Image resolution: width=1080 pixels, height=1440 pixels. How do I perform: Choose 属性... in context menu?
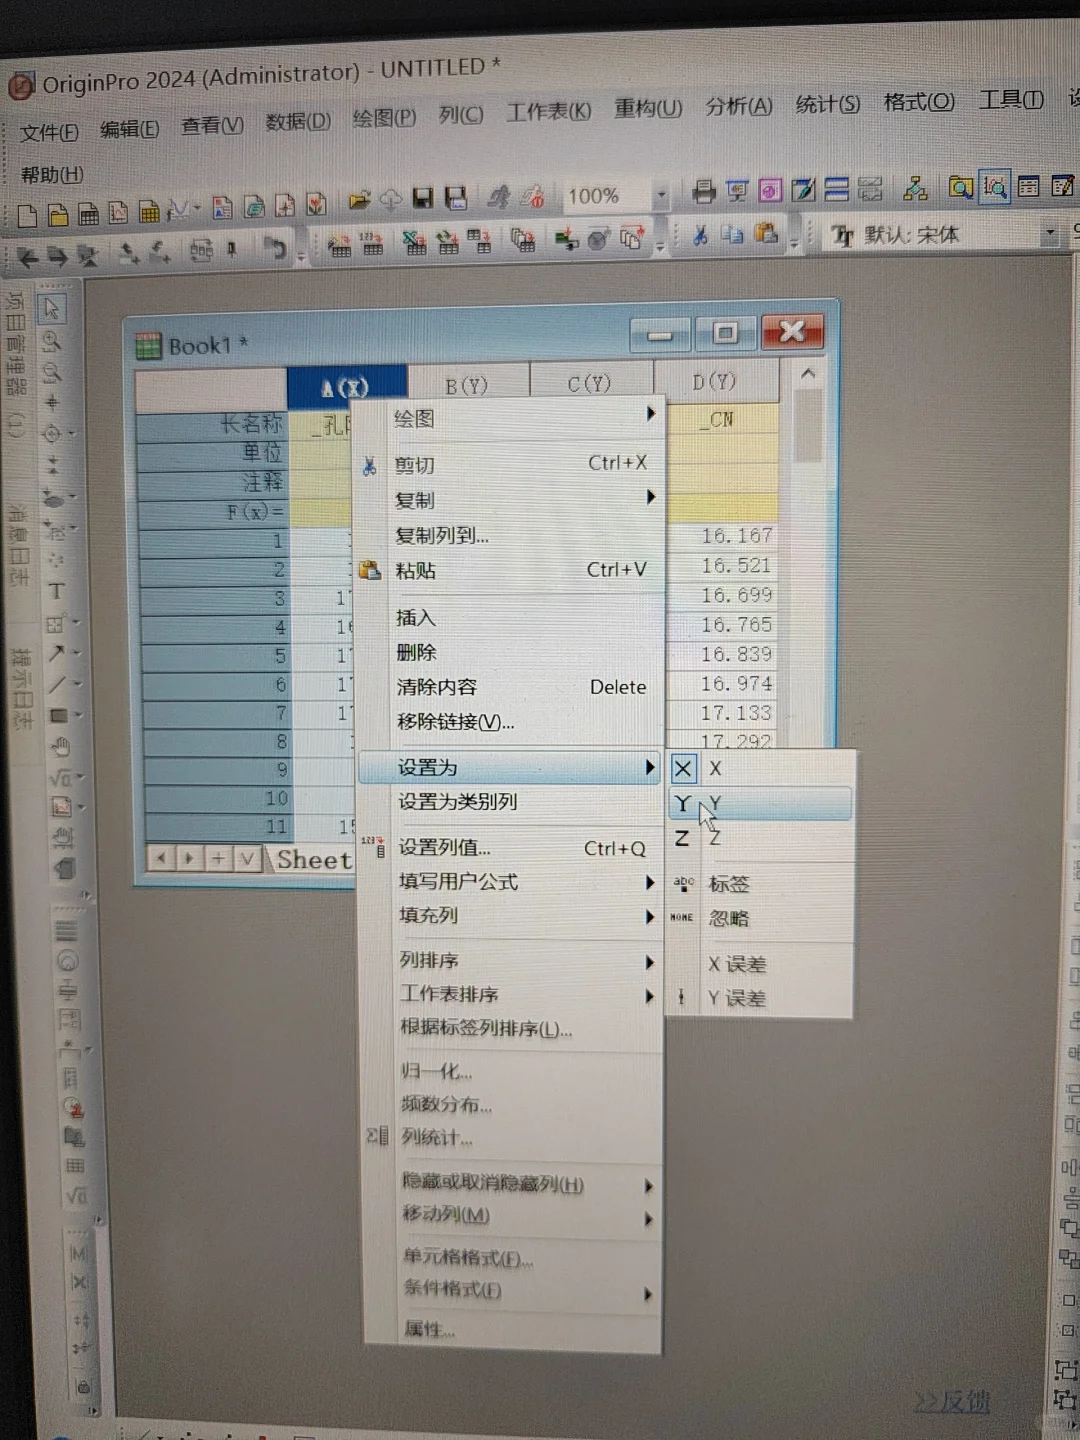coord(512,1330)
